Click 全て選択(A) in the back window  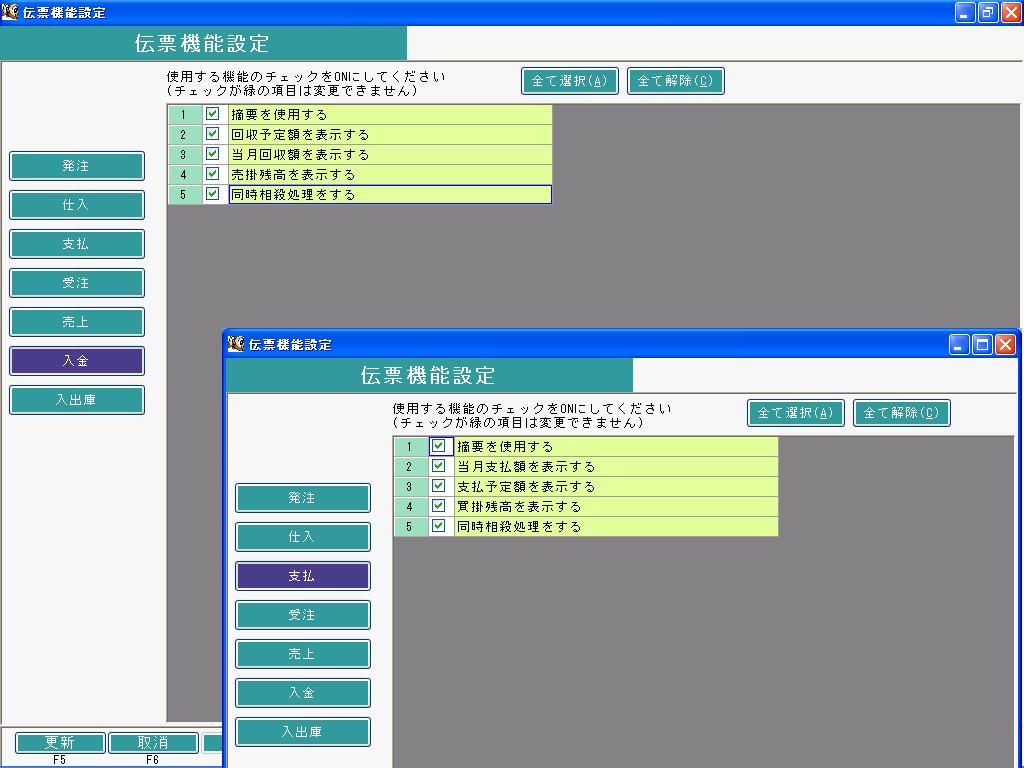(569, 81)
